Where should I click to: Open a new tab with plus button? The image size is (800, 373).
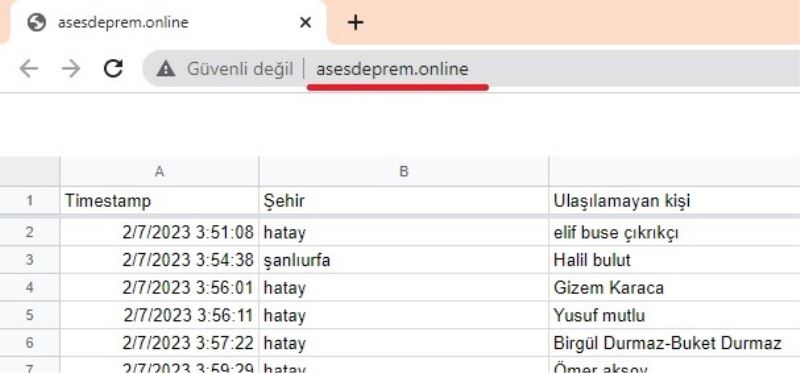point(355,22)
